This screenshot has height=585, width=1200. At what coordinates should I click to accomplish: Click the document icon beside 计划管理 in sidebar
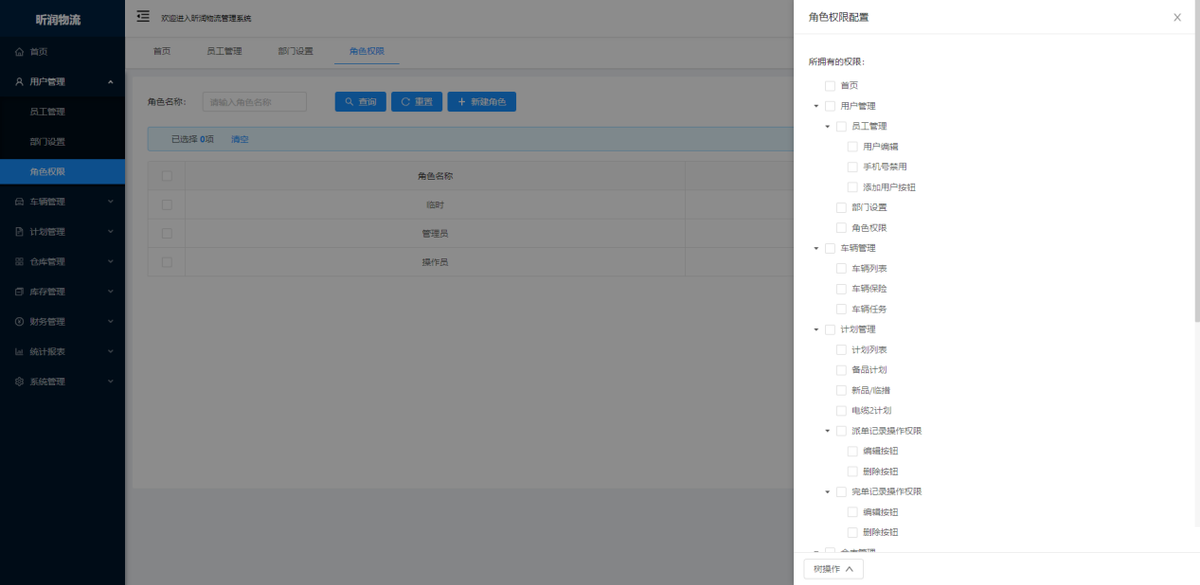click(x=19, y=232)
